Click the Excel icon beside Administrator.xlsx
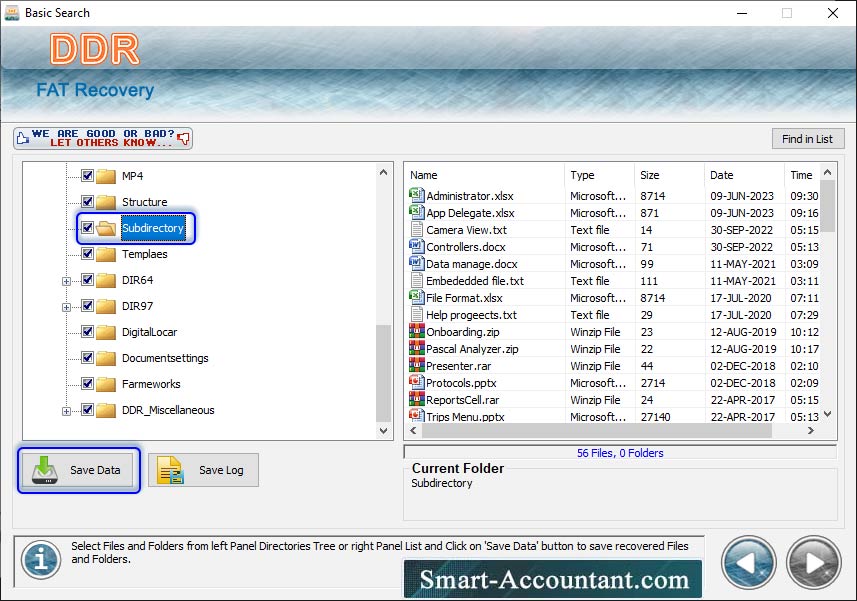857x601 pixels. (416, 195)
